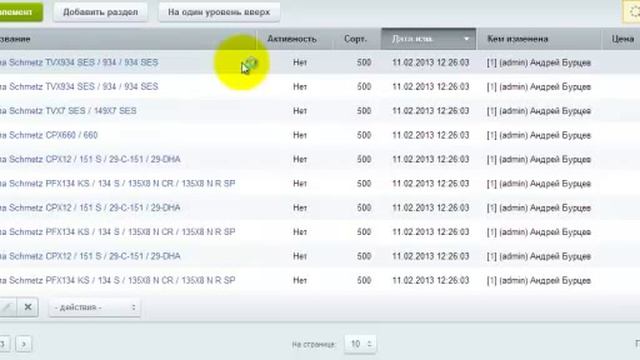640x360 pixels.
Task: Open the '- действия -' dropdown
Action: click(x=95, y=307)
